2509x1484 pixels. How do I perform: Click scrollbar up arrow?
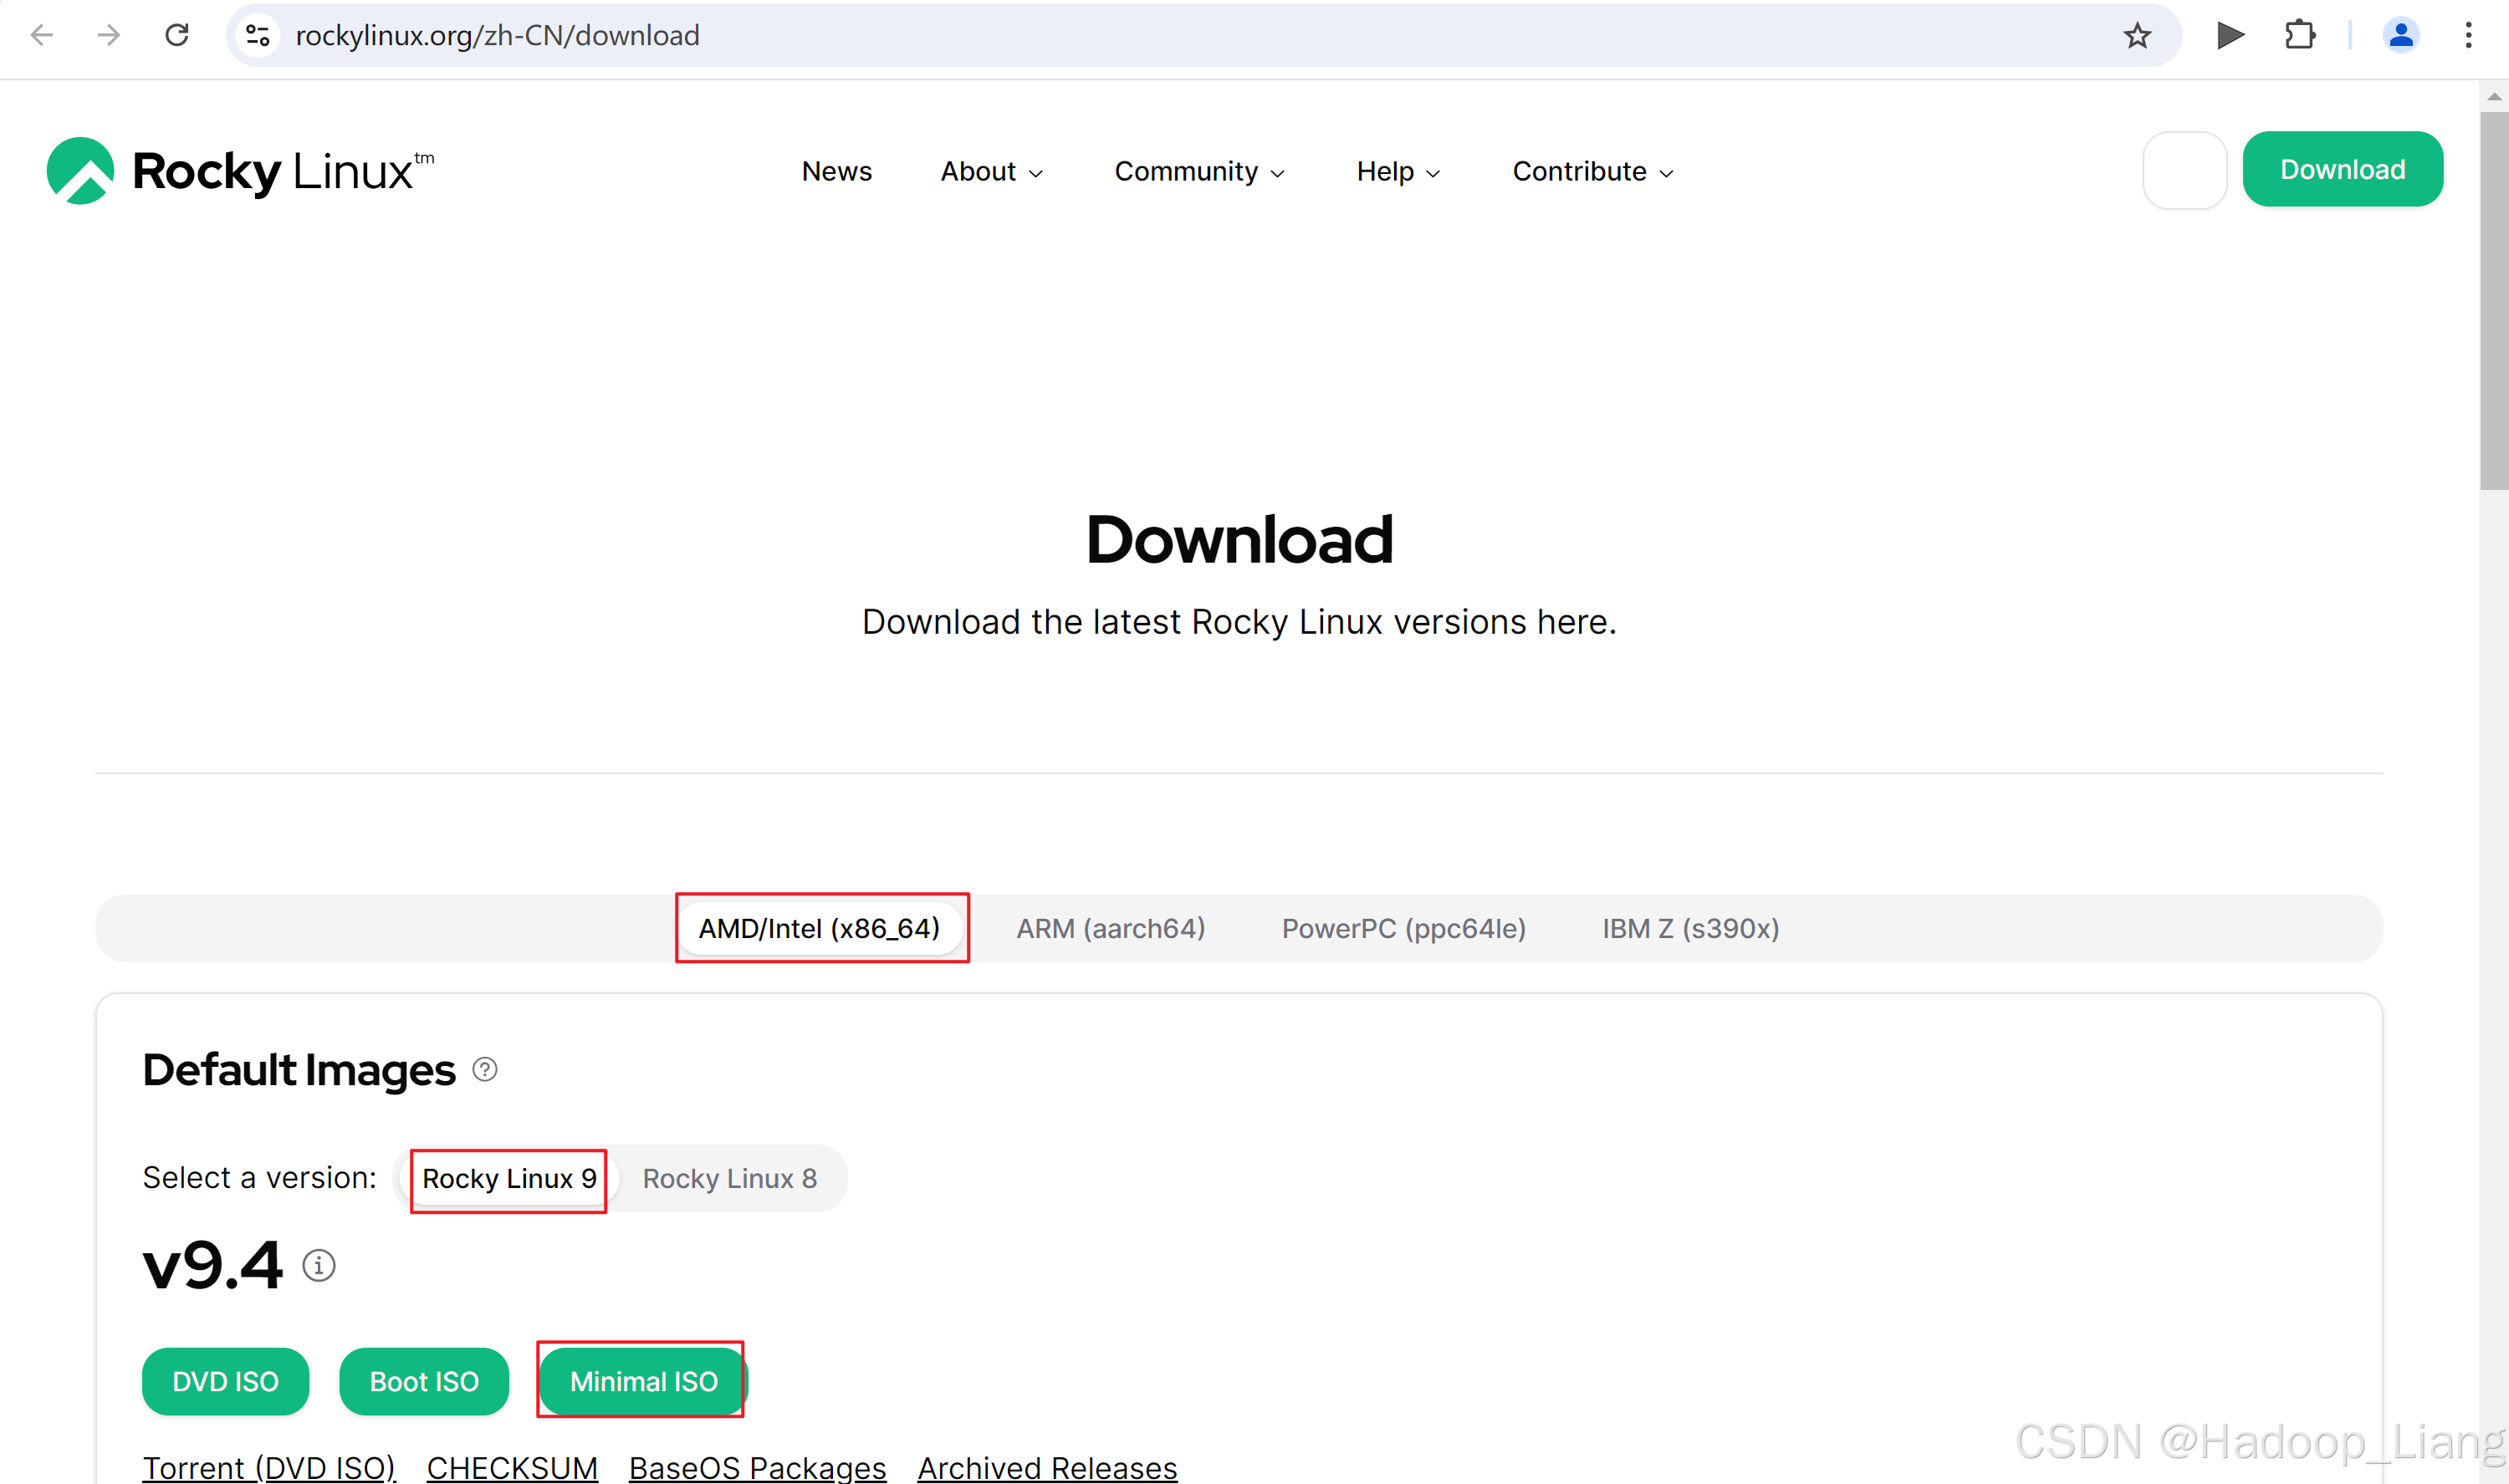pos(2494,96)
